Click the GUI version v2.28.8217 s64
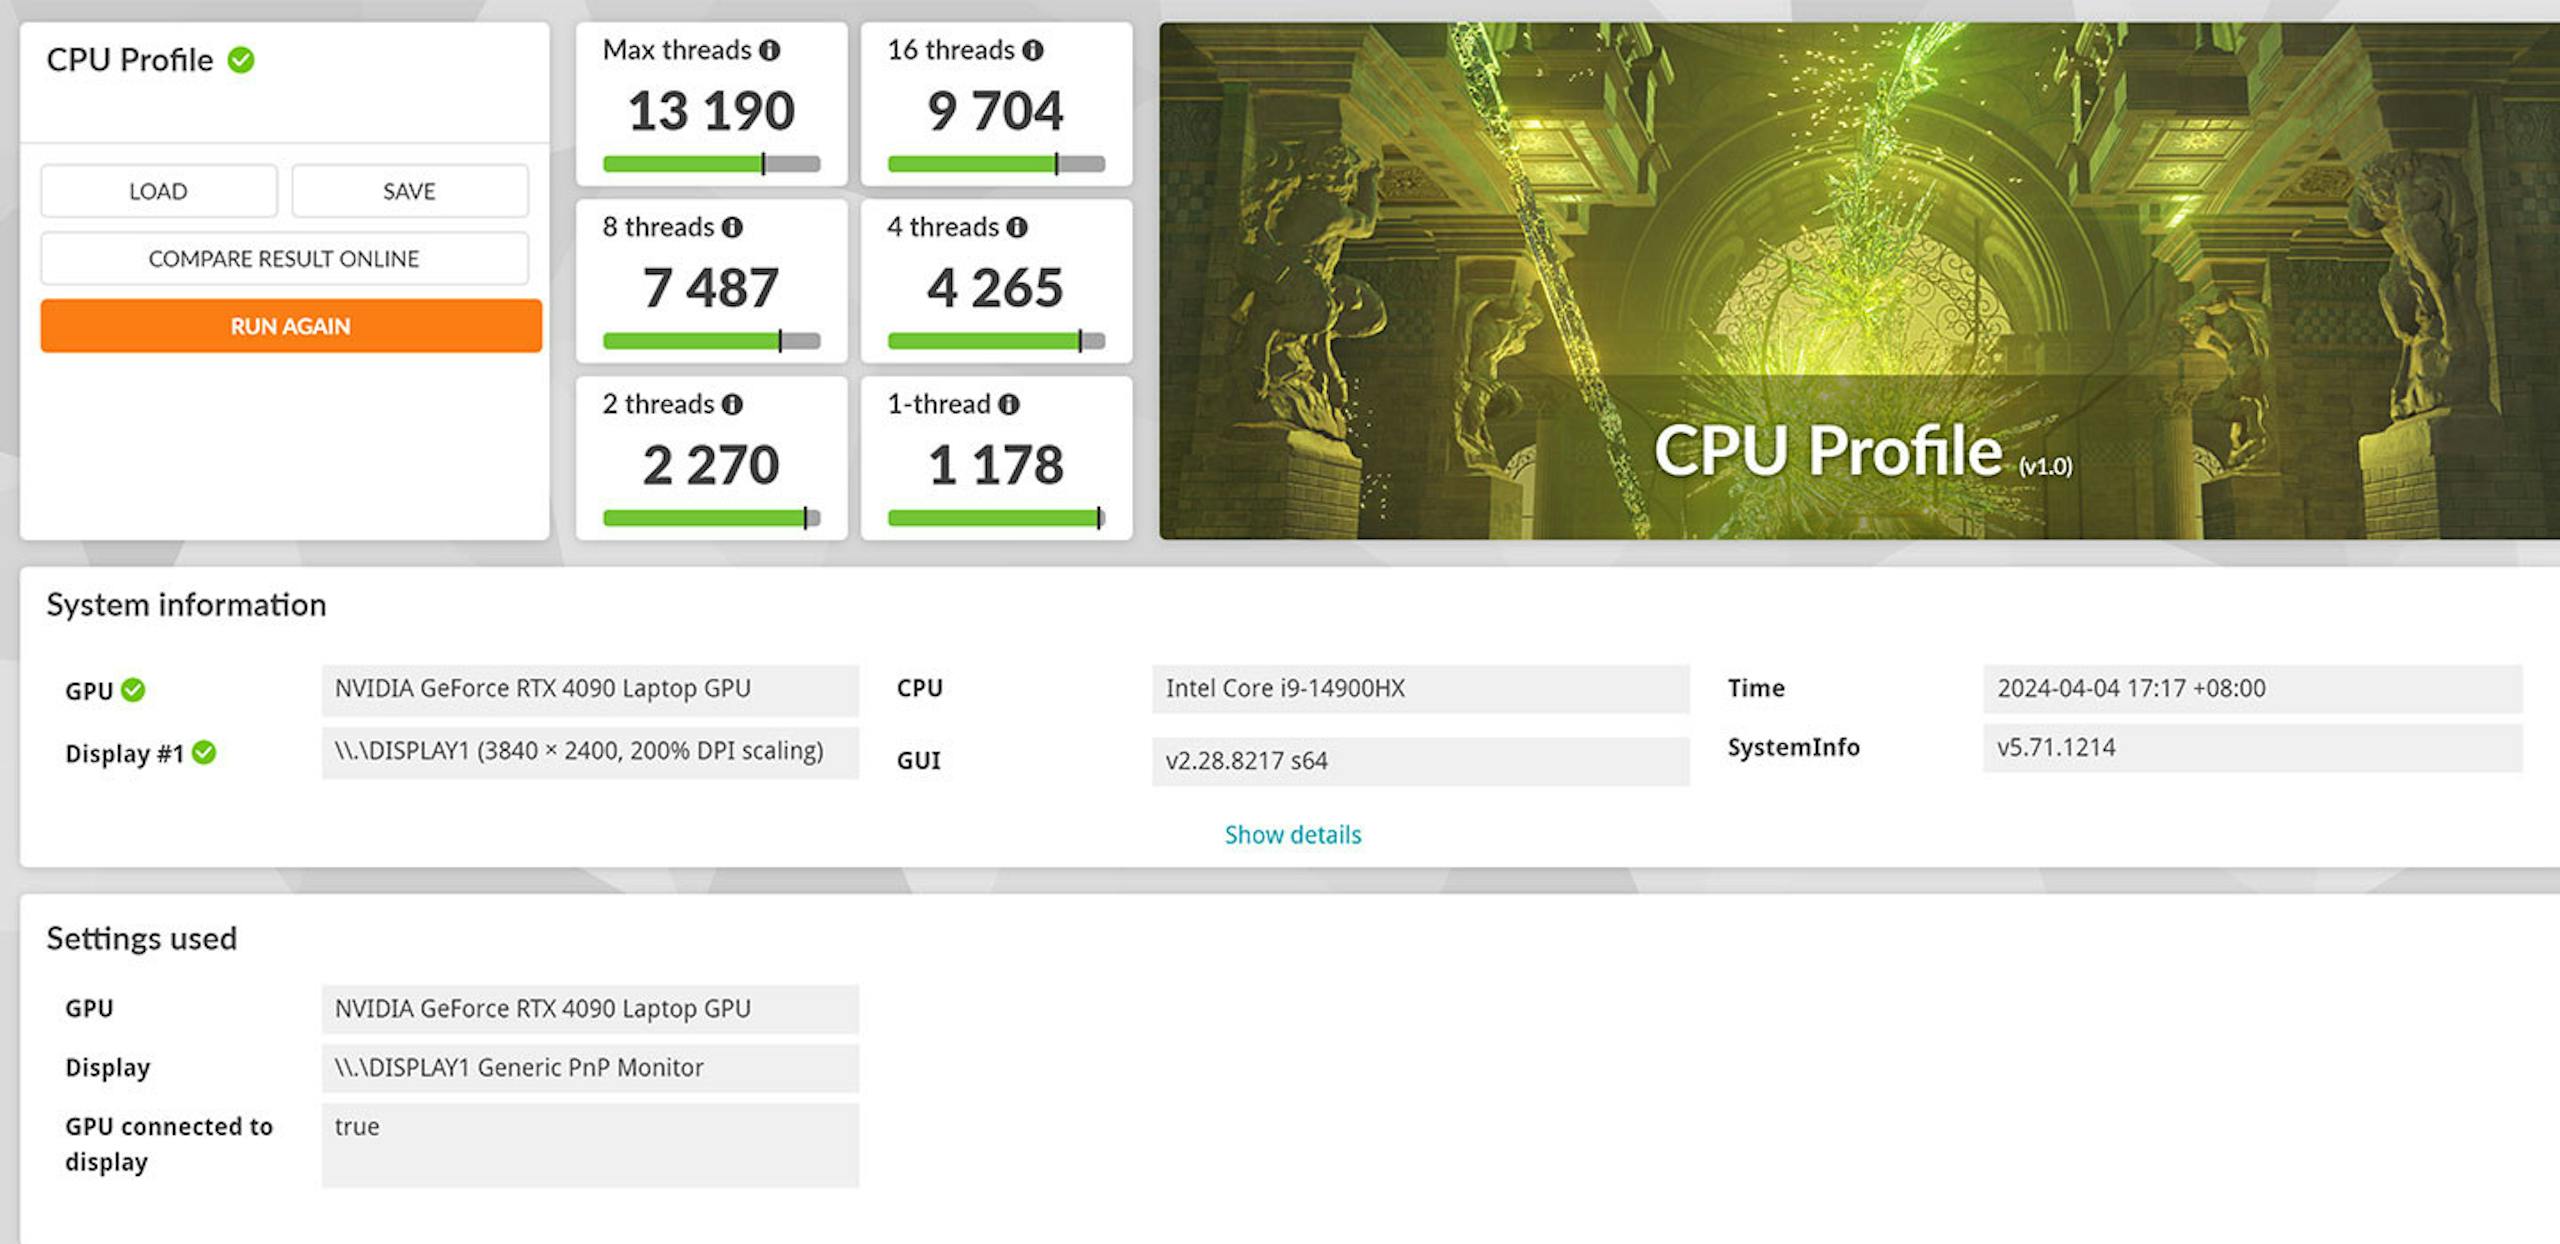Viewport: 2560px width, 1244px height. click(1421, 761)
